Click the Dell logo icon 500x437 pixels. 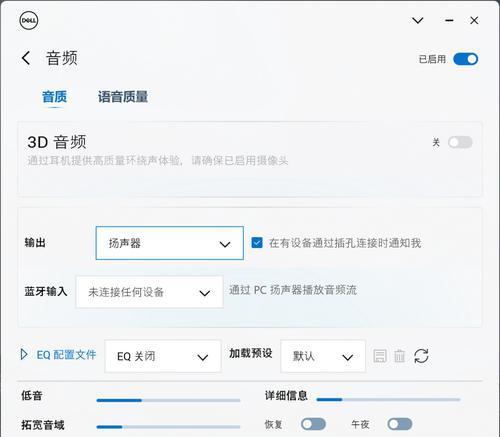(29, 20)
